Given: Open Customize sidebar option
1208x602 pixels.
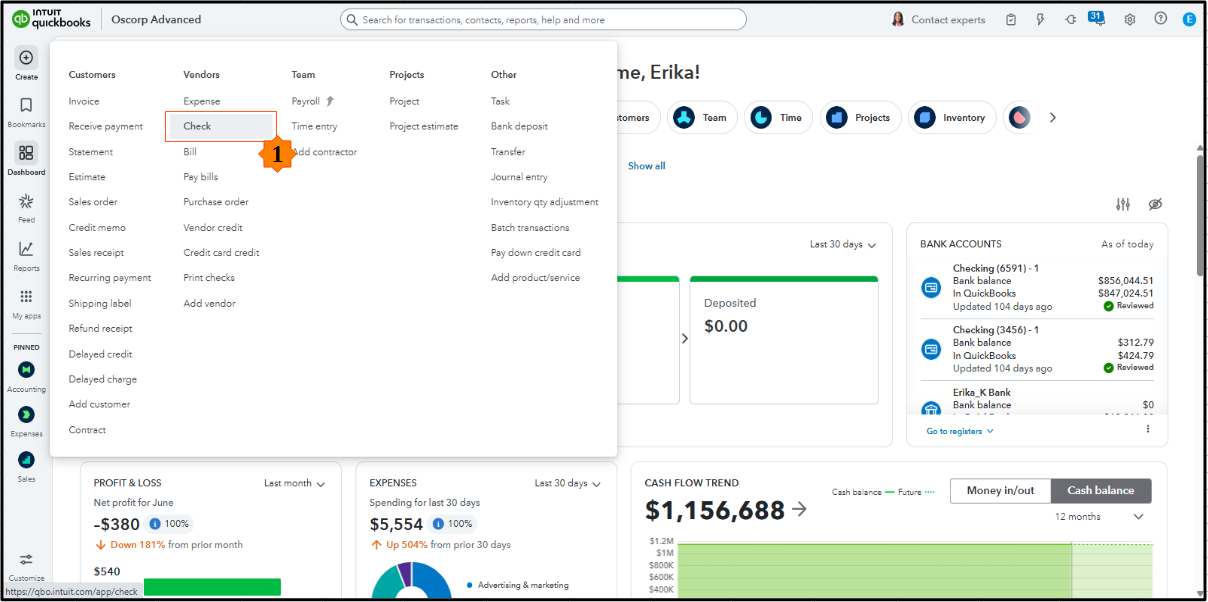Looking at the screenshot, I should (26, 560).
